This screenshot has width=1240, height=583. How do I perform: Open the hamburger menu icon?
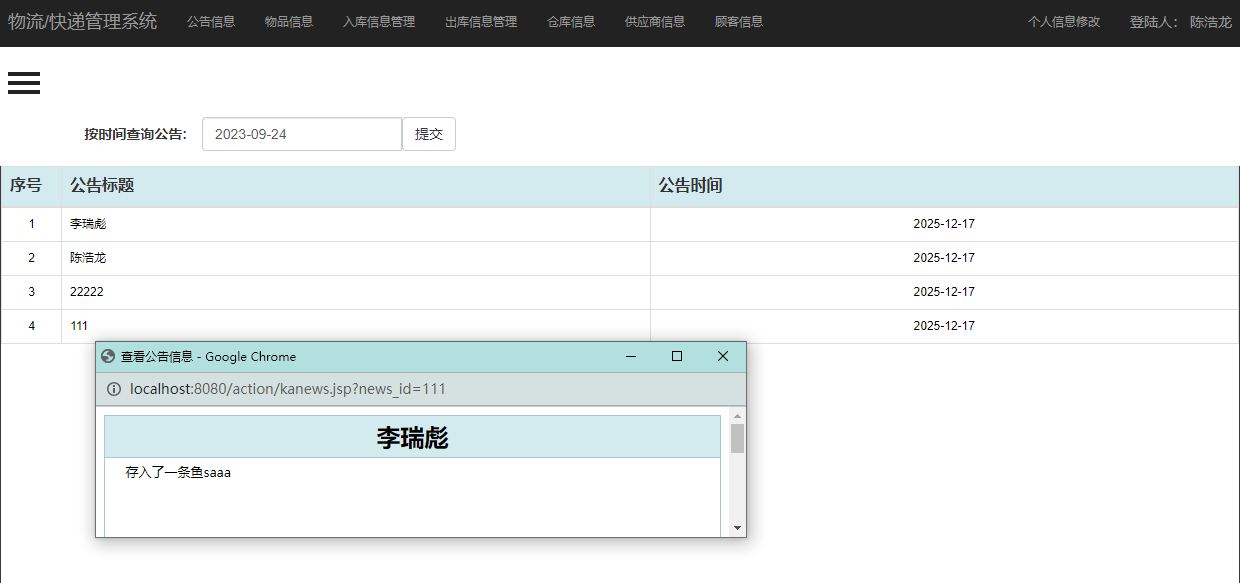(x=23, y=83)
